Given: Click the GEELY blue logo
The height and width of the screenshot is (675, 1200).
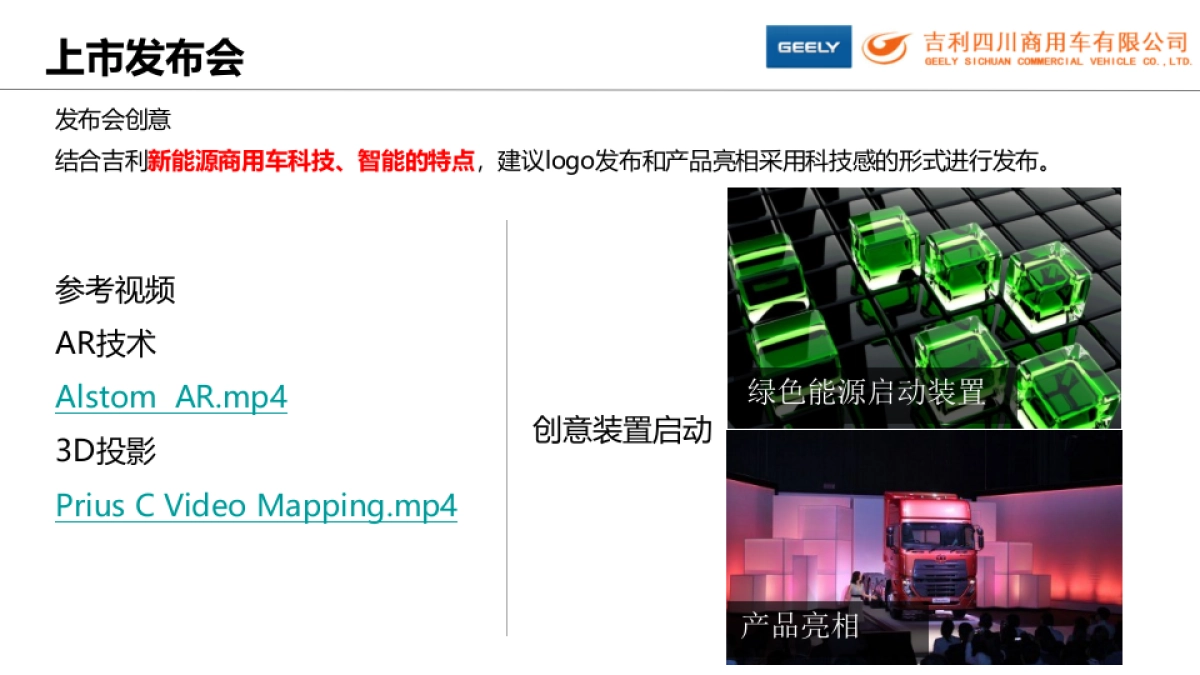Looking at the screenshot, I should (808, 46).
